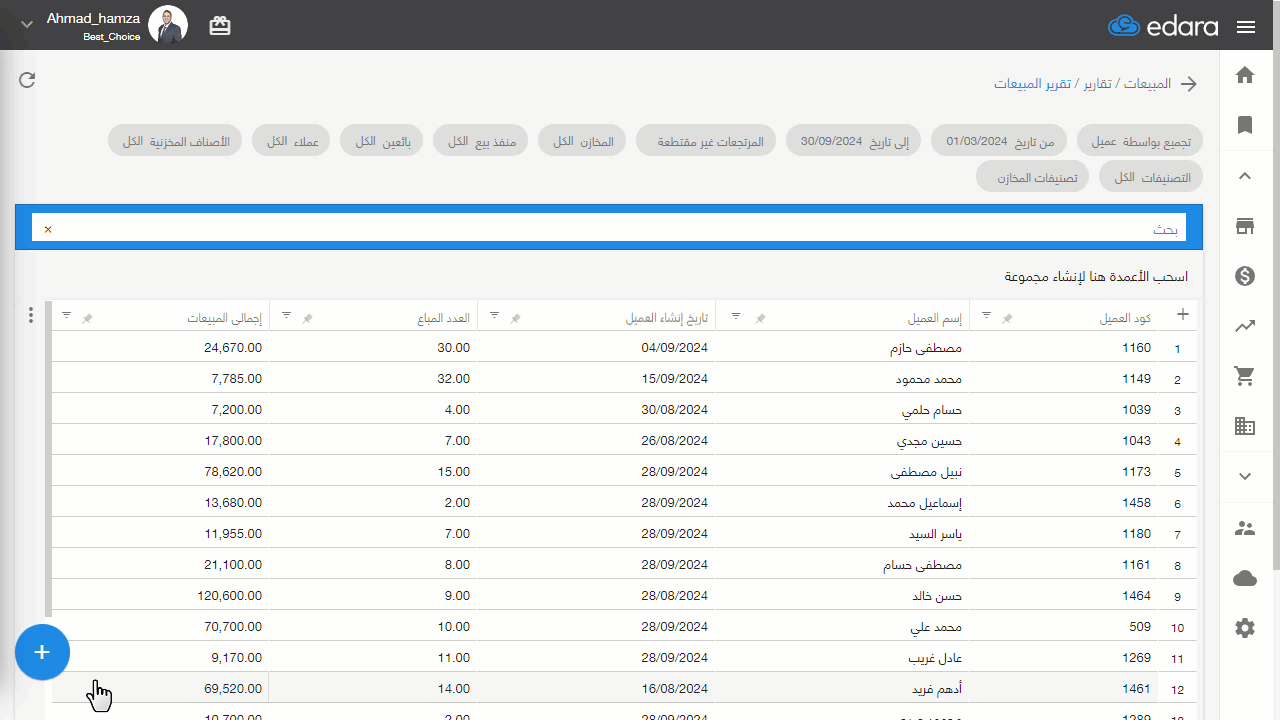
Task: Collapse the sidebar section with the up chevron
Action: pyautogui.click(x=1245, y=176)
